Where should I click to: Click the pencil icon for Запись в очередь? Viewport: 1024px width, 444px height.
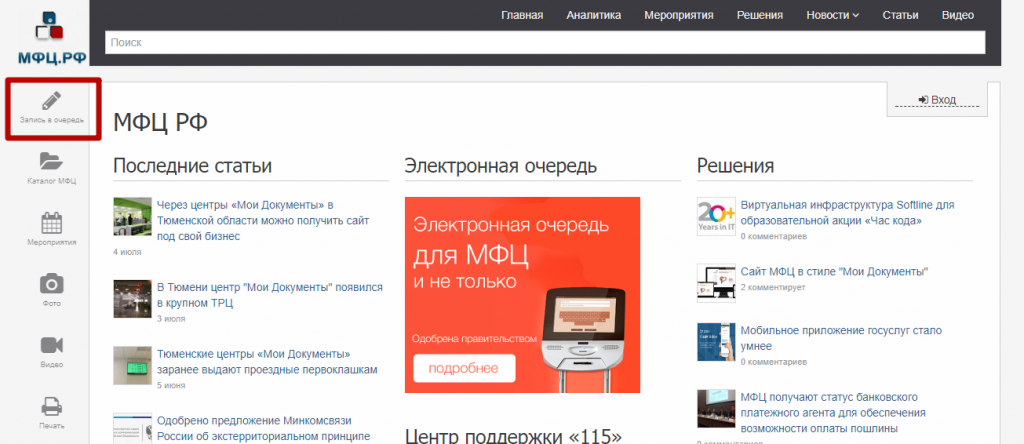coord(51,101)
